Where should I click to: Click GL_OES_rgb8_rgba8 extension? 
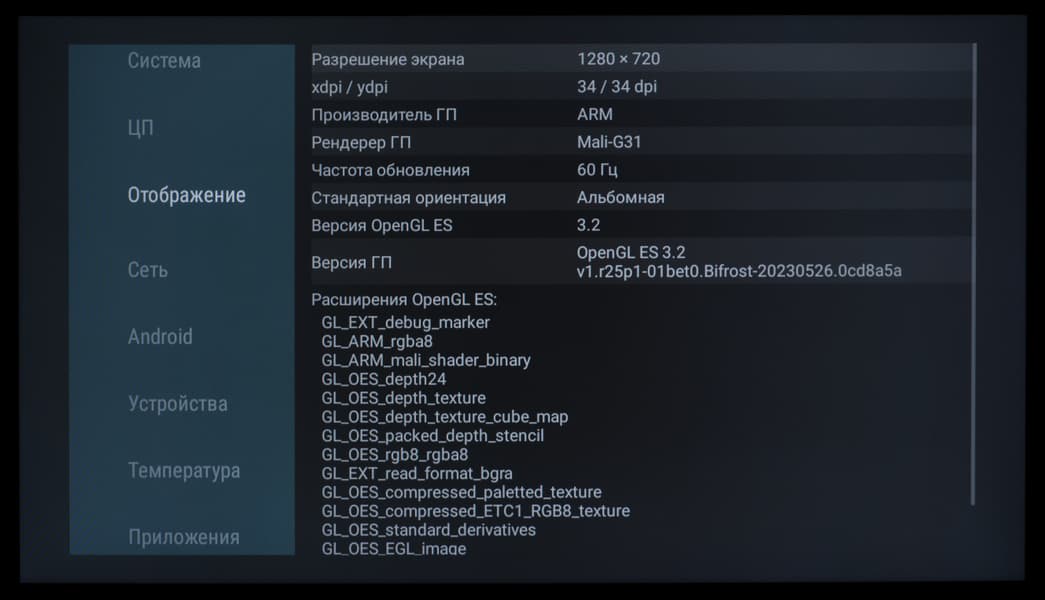coord(395,455)
